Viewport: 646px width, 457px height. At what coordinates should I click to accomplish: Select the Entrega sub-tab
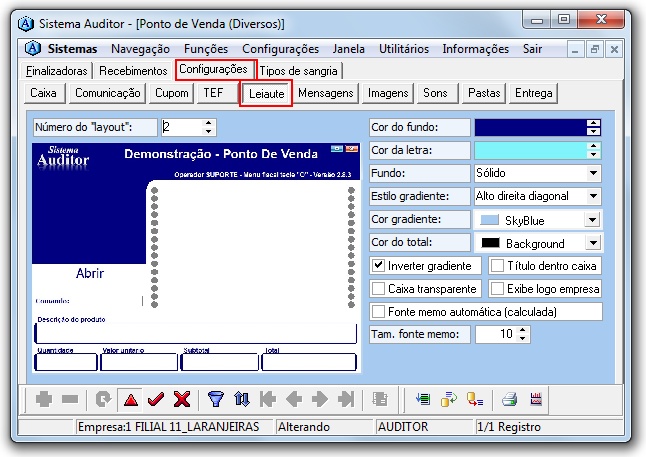click(x=534, y=93)
